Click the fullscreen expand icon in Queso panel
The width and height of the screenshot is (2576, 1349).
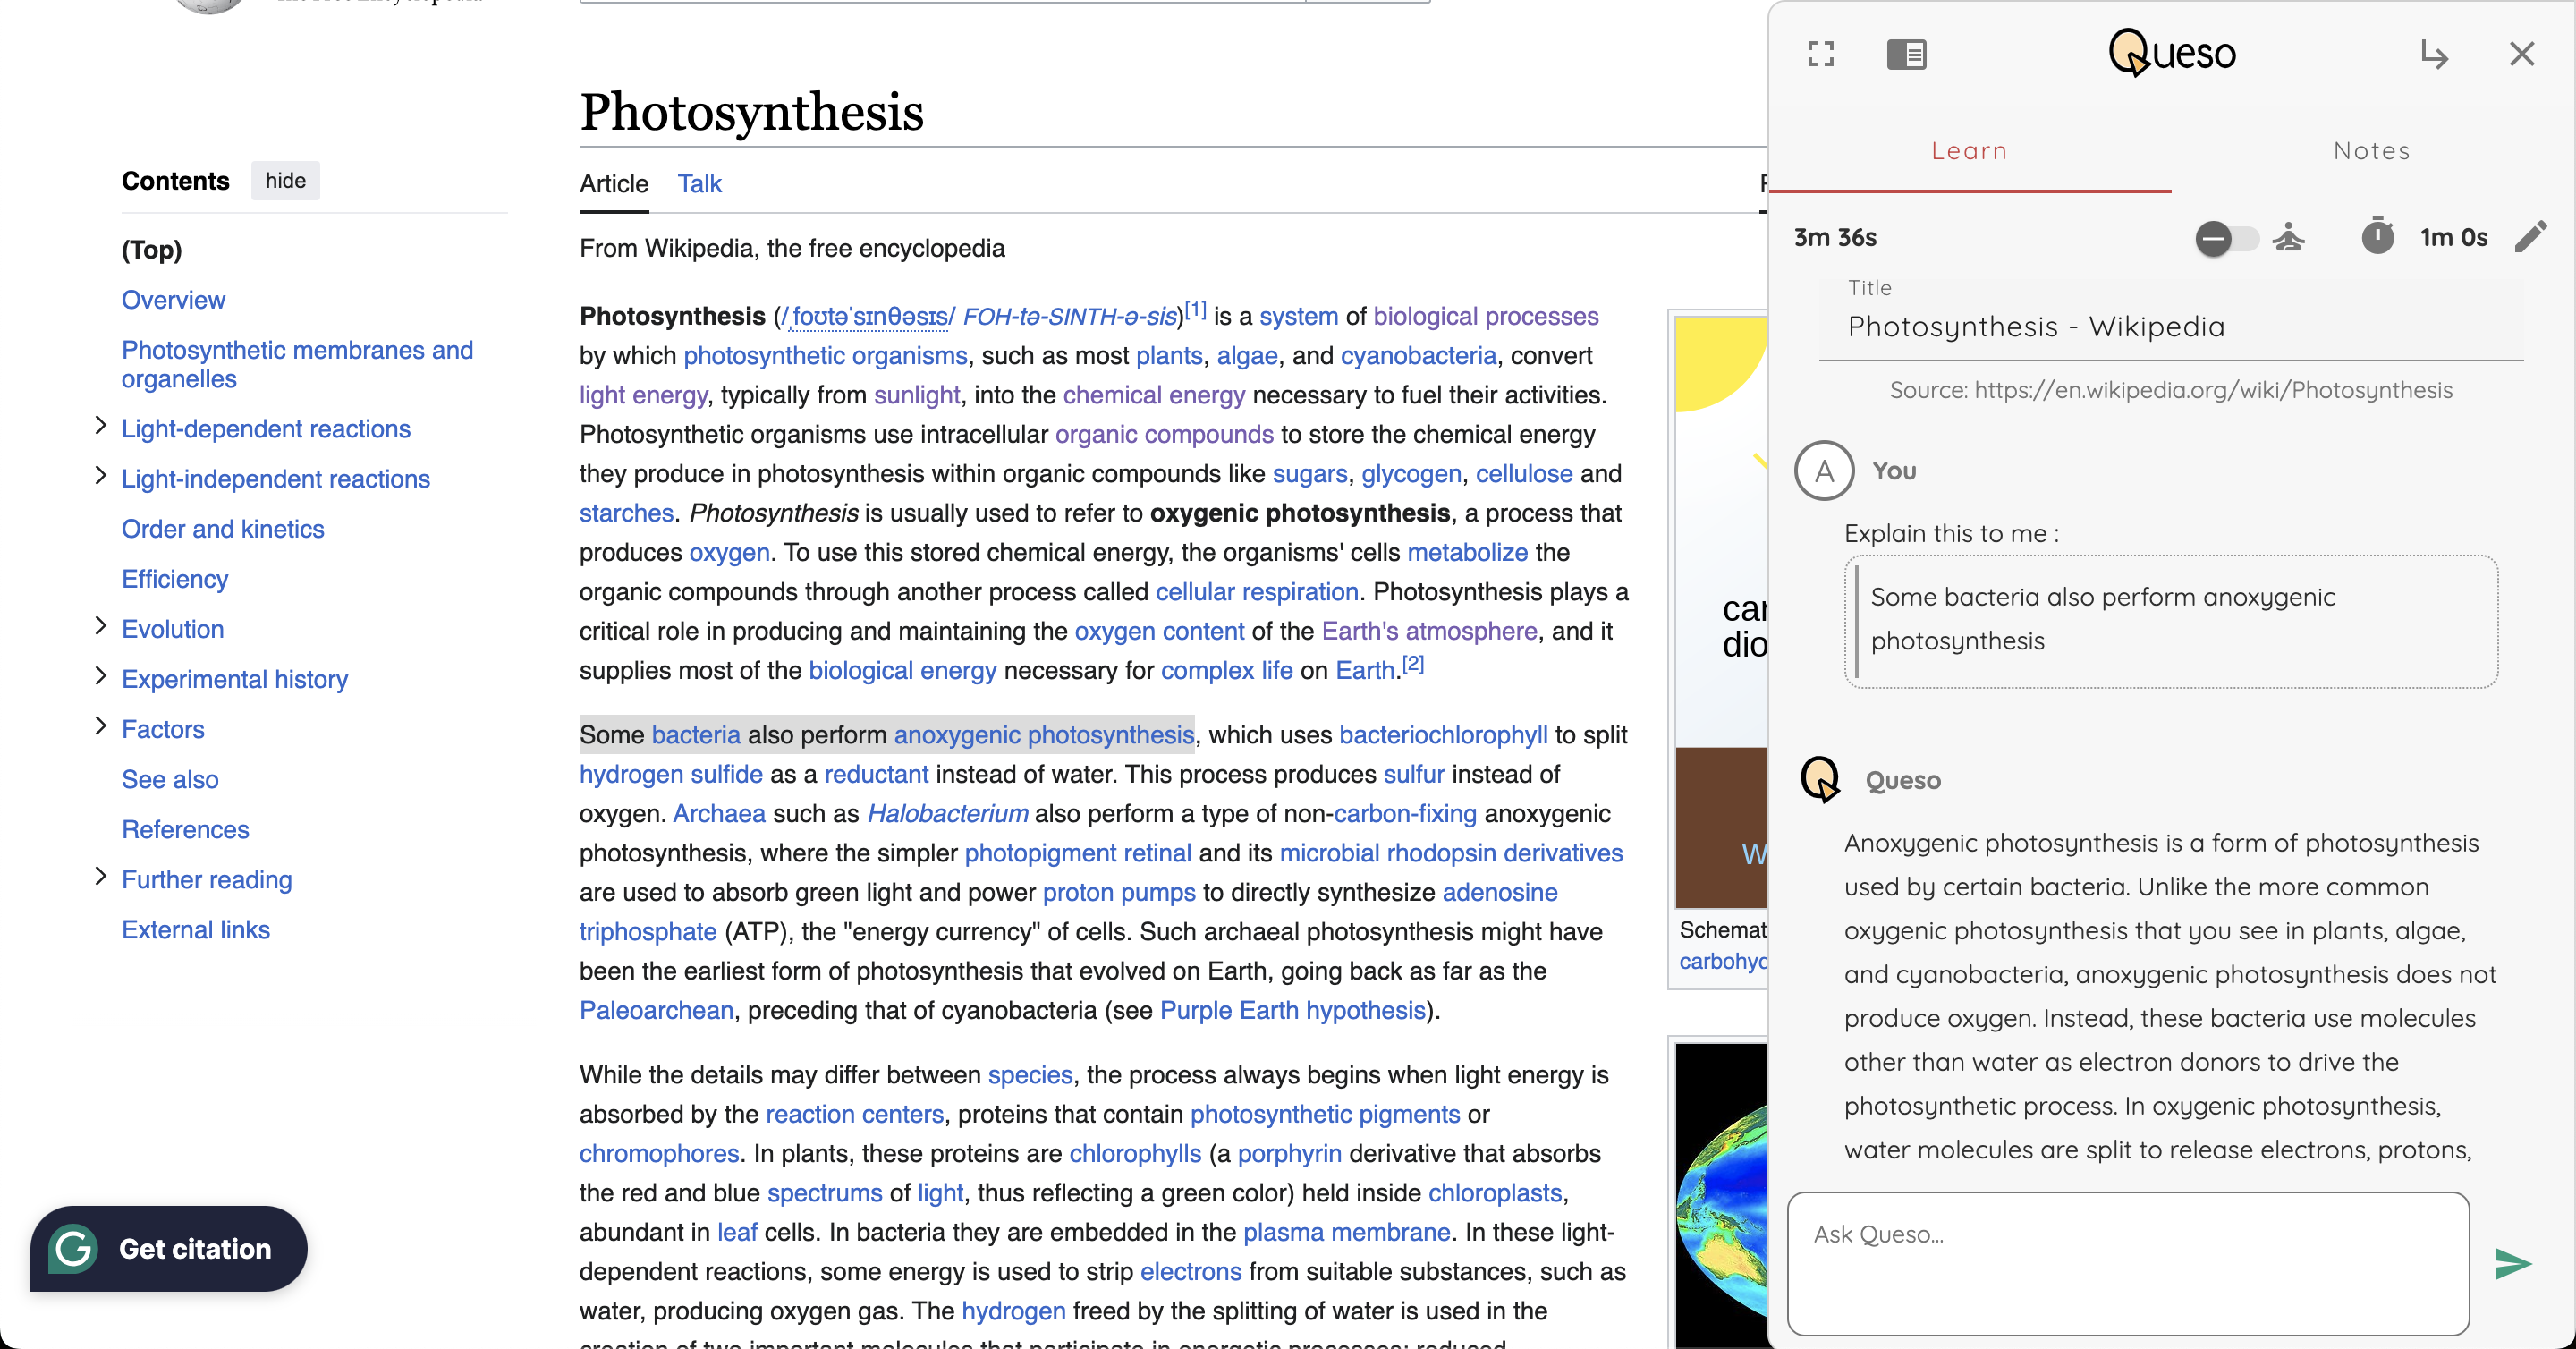1821,54
